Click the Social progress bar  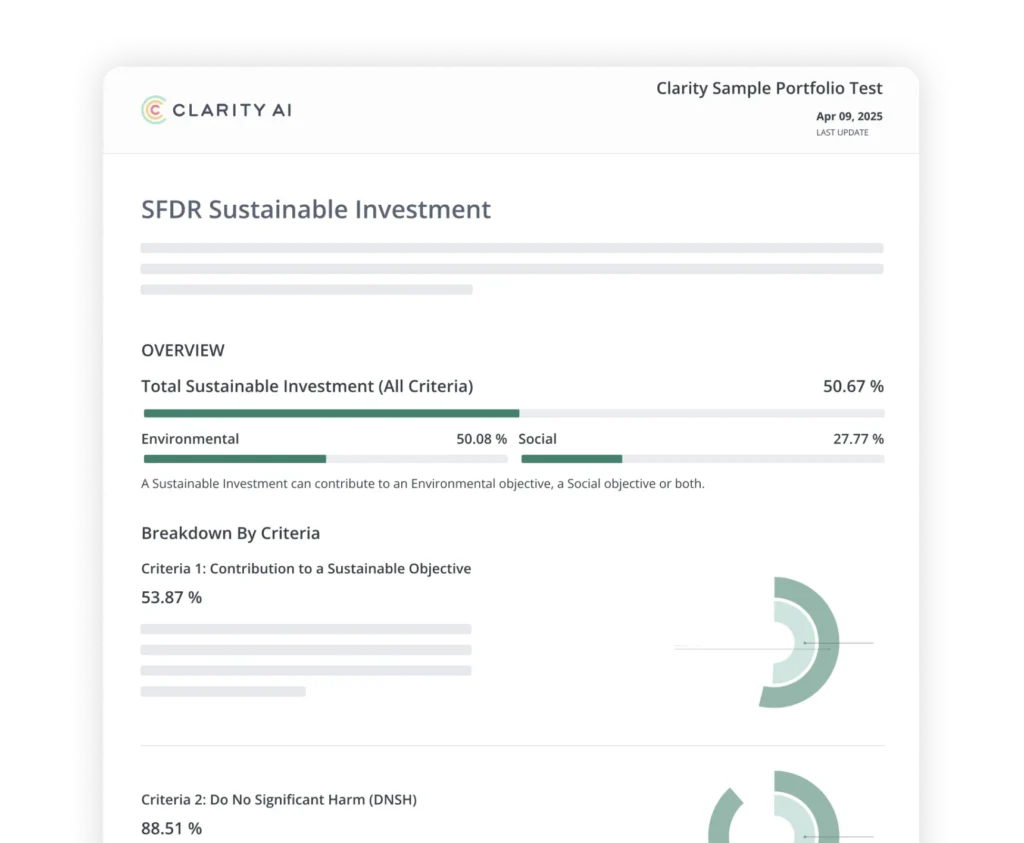click(x=703, y=459)
